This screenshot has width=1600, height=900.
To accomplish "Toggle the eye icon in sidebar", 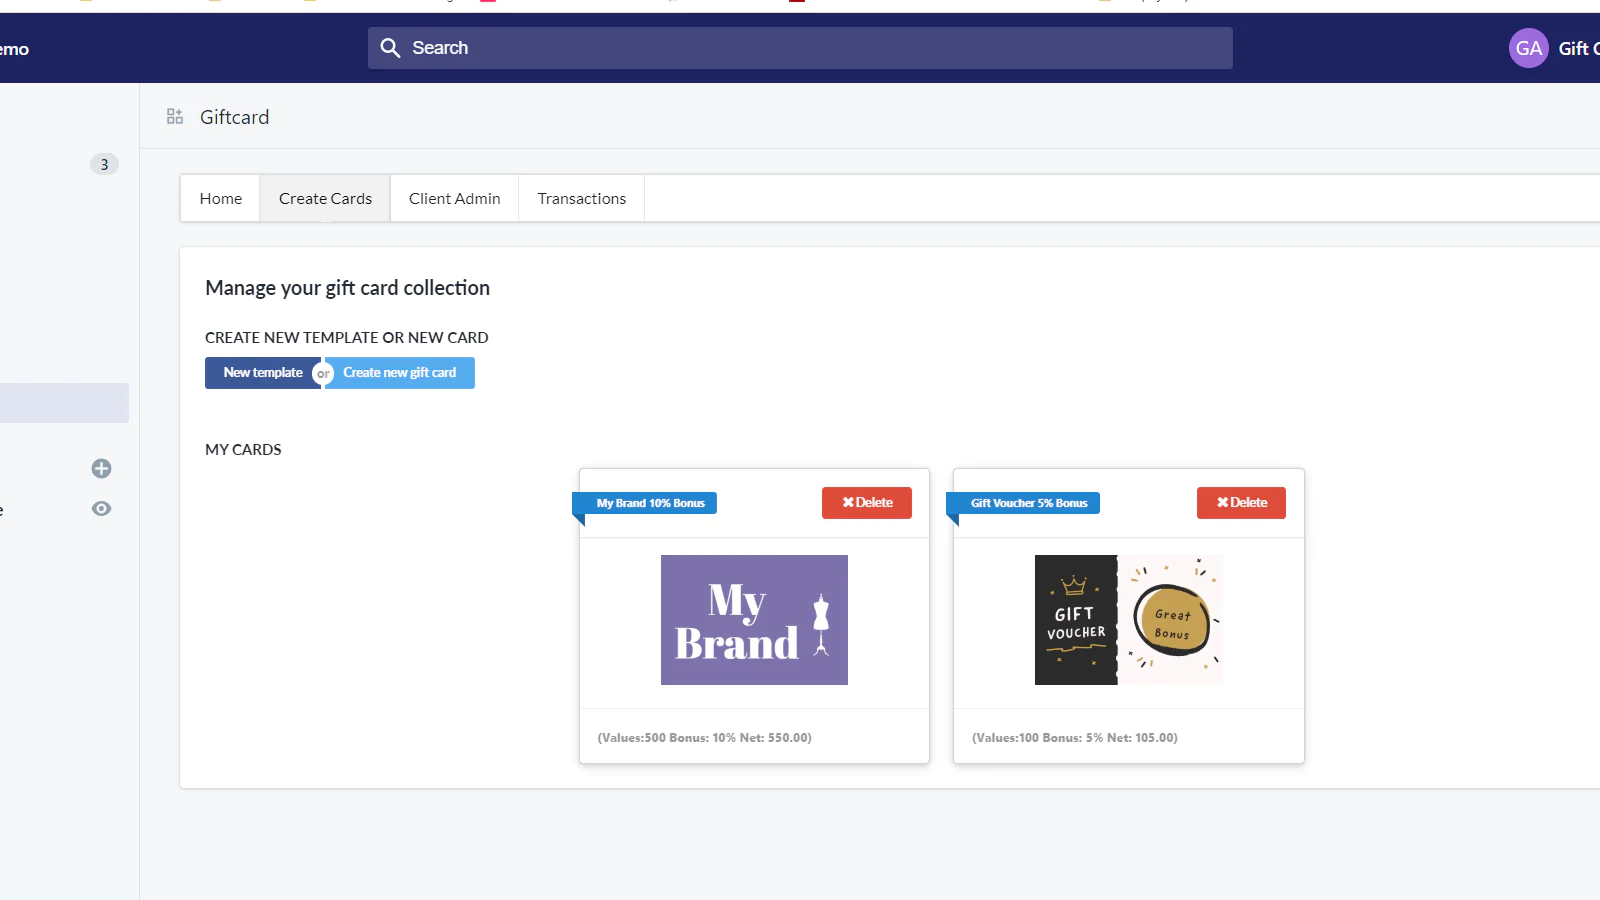I will pos(101,509).
